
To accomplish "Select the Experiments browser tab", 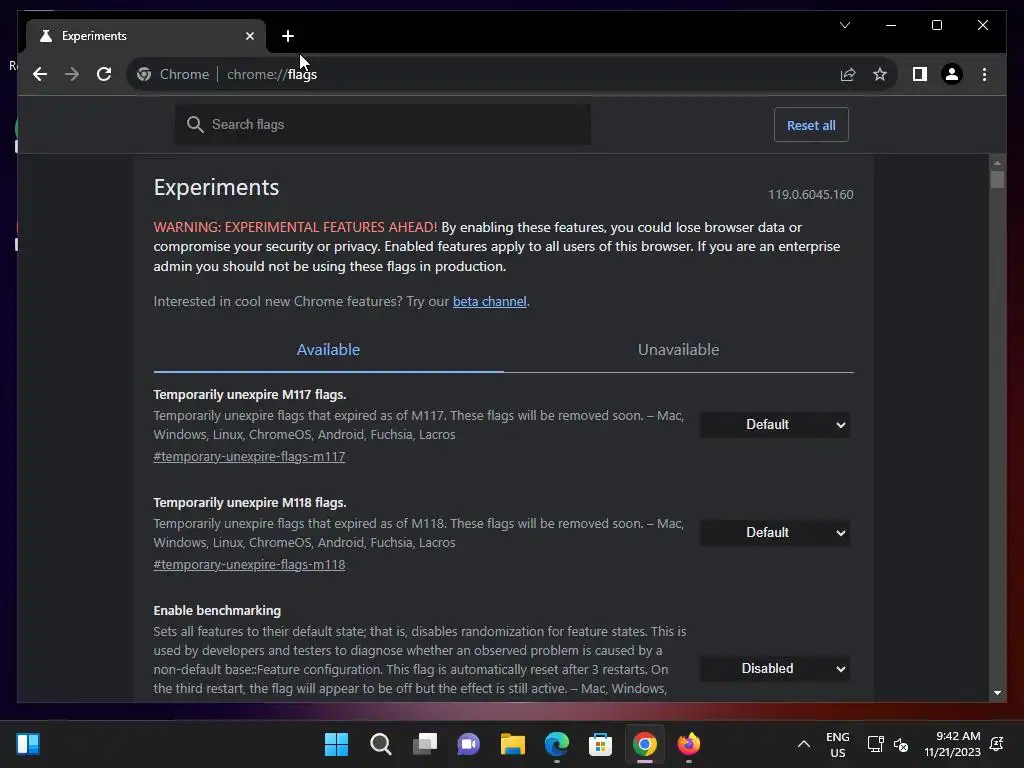I will click(x=146, y=36).
